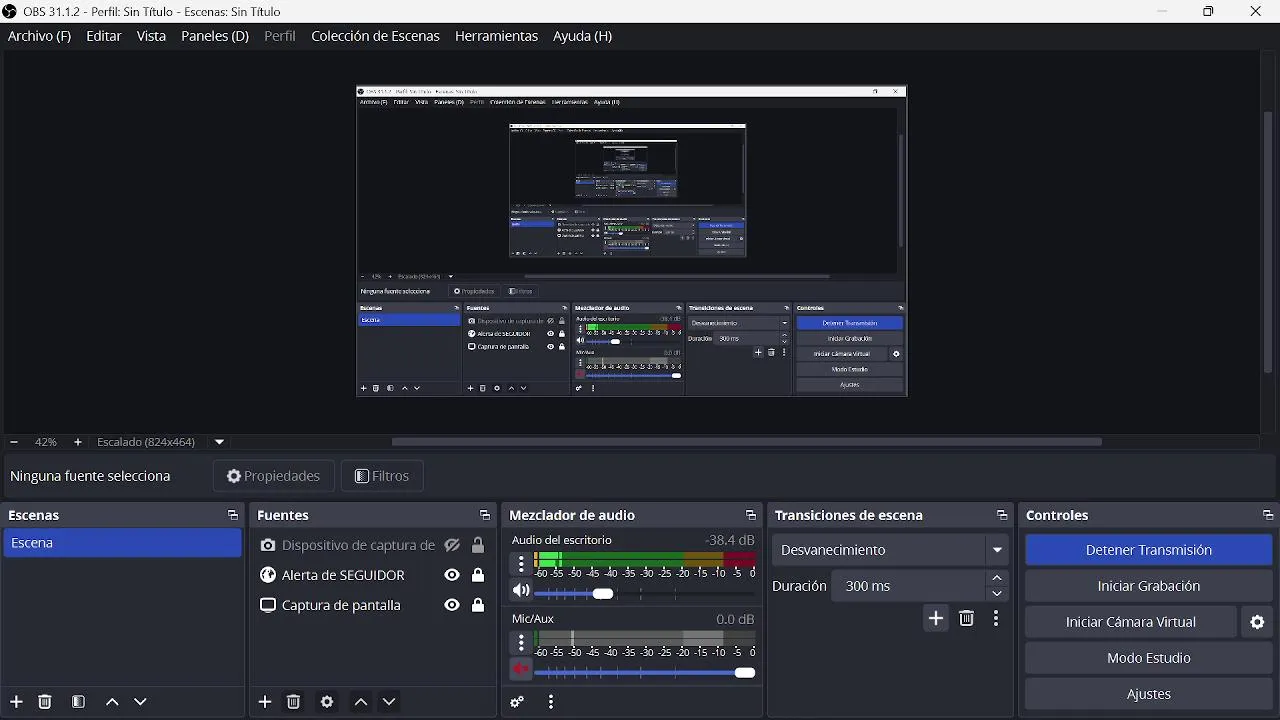Open source properties gear in Fuentes
This screenshot has height=720, width=1280.
[x=327, y=702]
